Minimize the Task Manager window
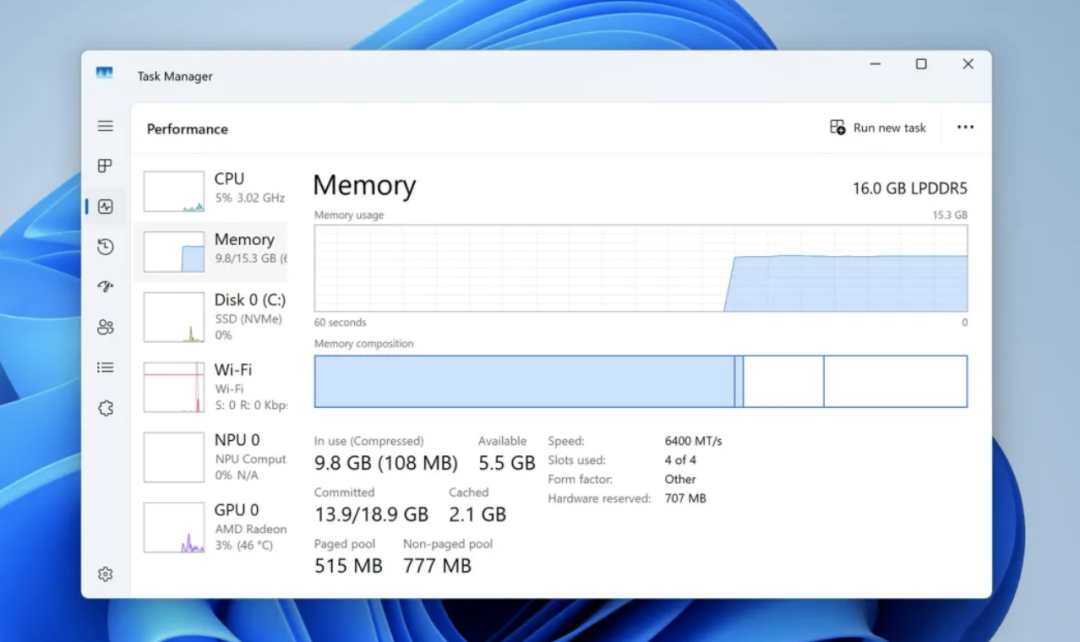This screenshot has width=1080, height=642. point(875,64)
